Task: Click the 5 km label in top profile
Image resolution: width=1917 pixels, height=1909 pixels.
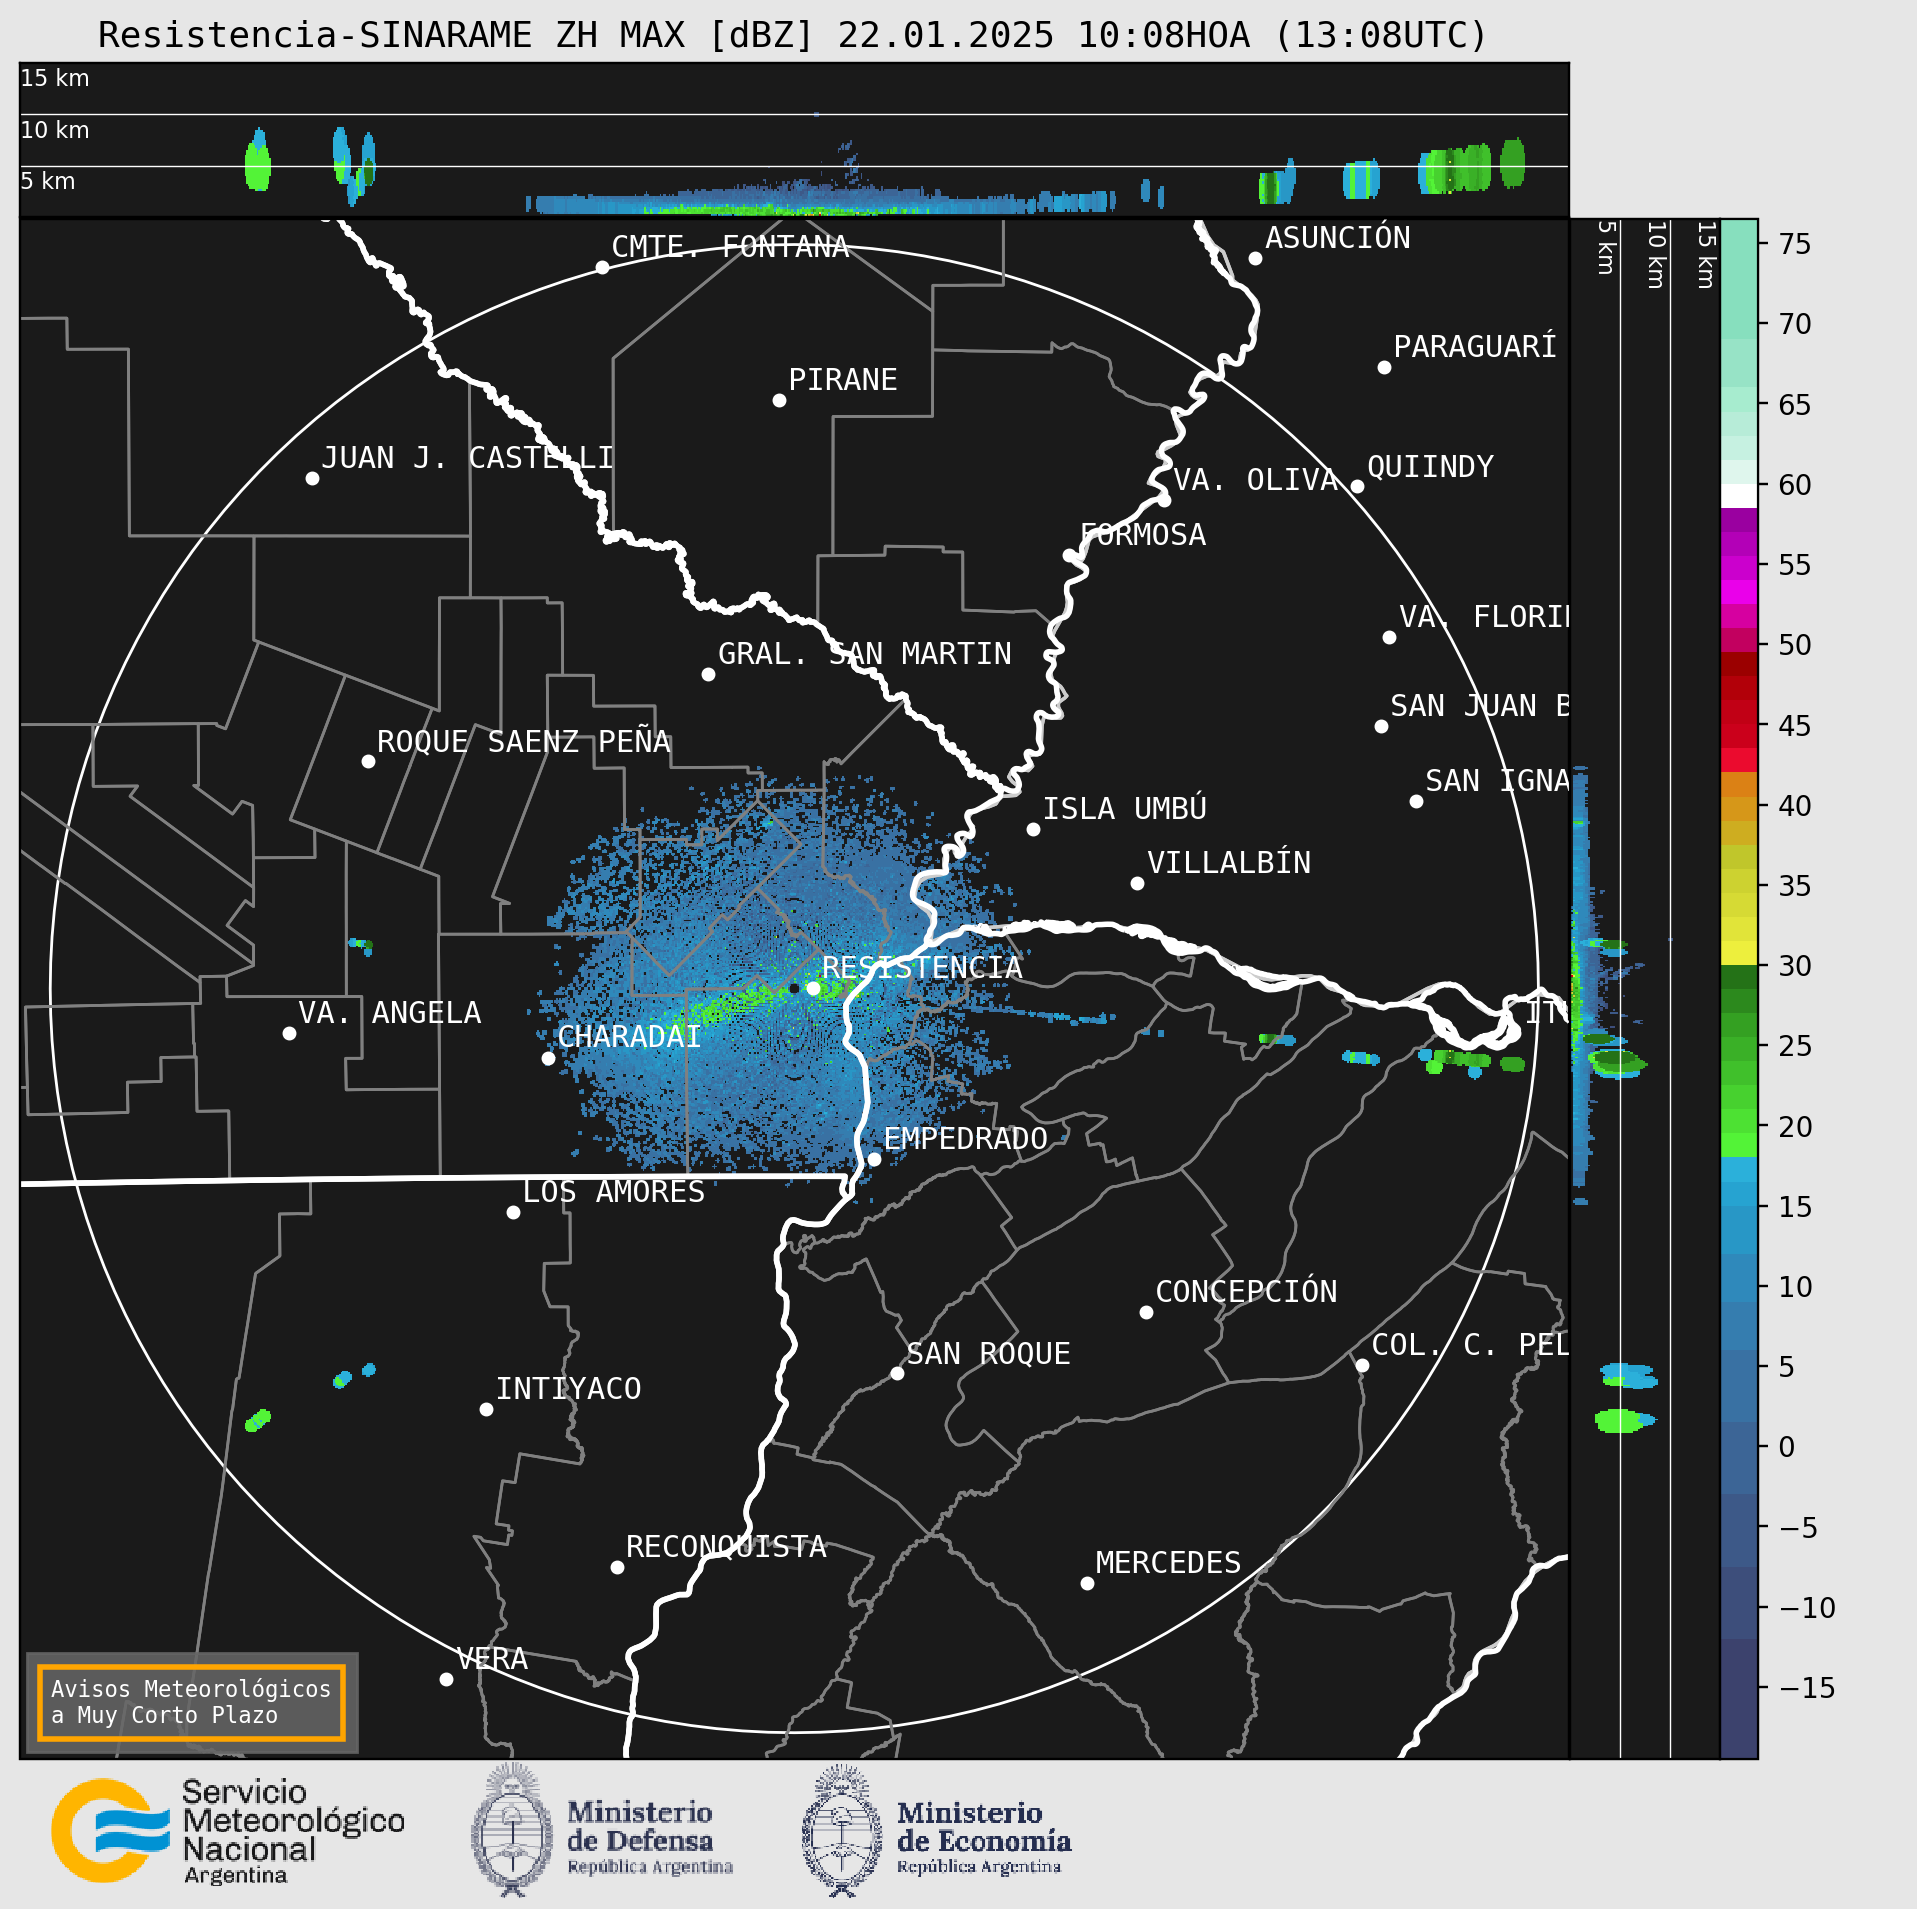Action: (48, 181)
